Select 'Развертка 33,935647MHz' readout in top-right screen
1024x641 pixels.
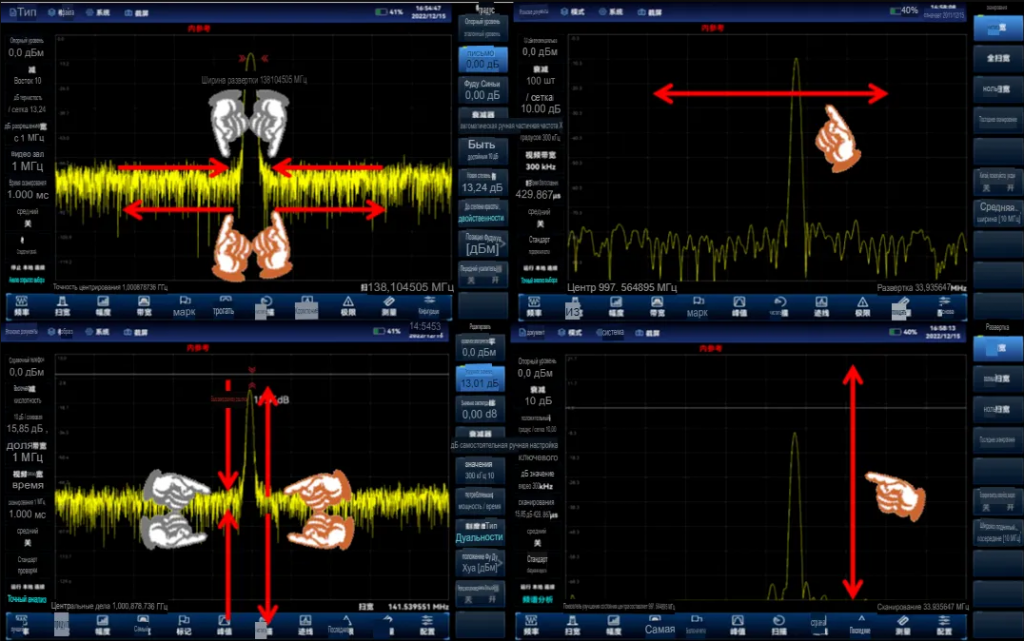(921, 287)
